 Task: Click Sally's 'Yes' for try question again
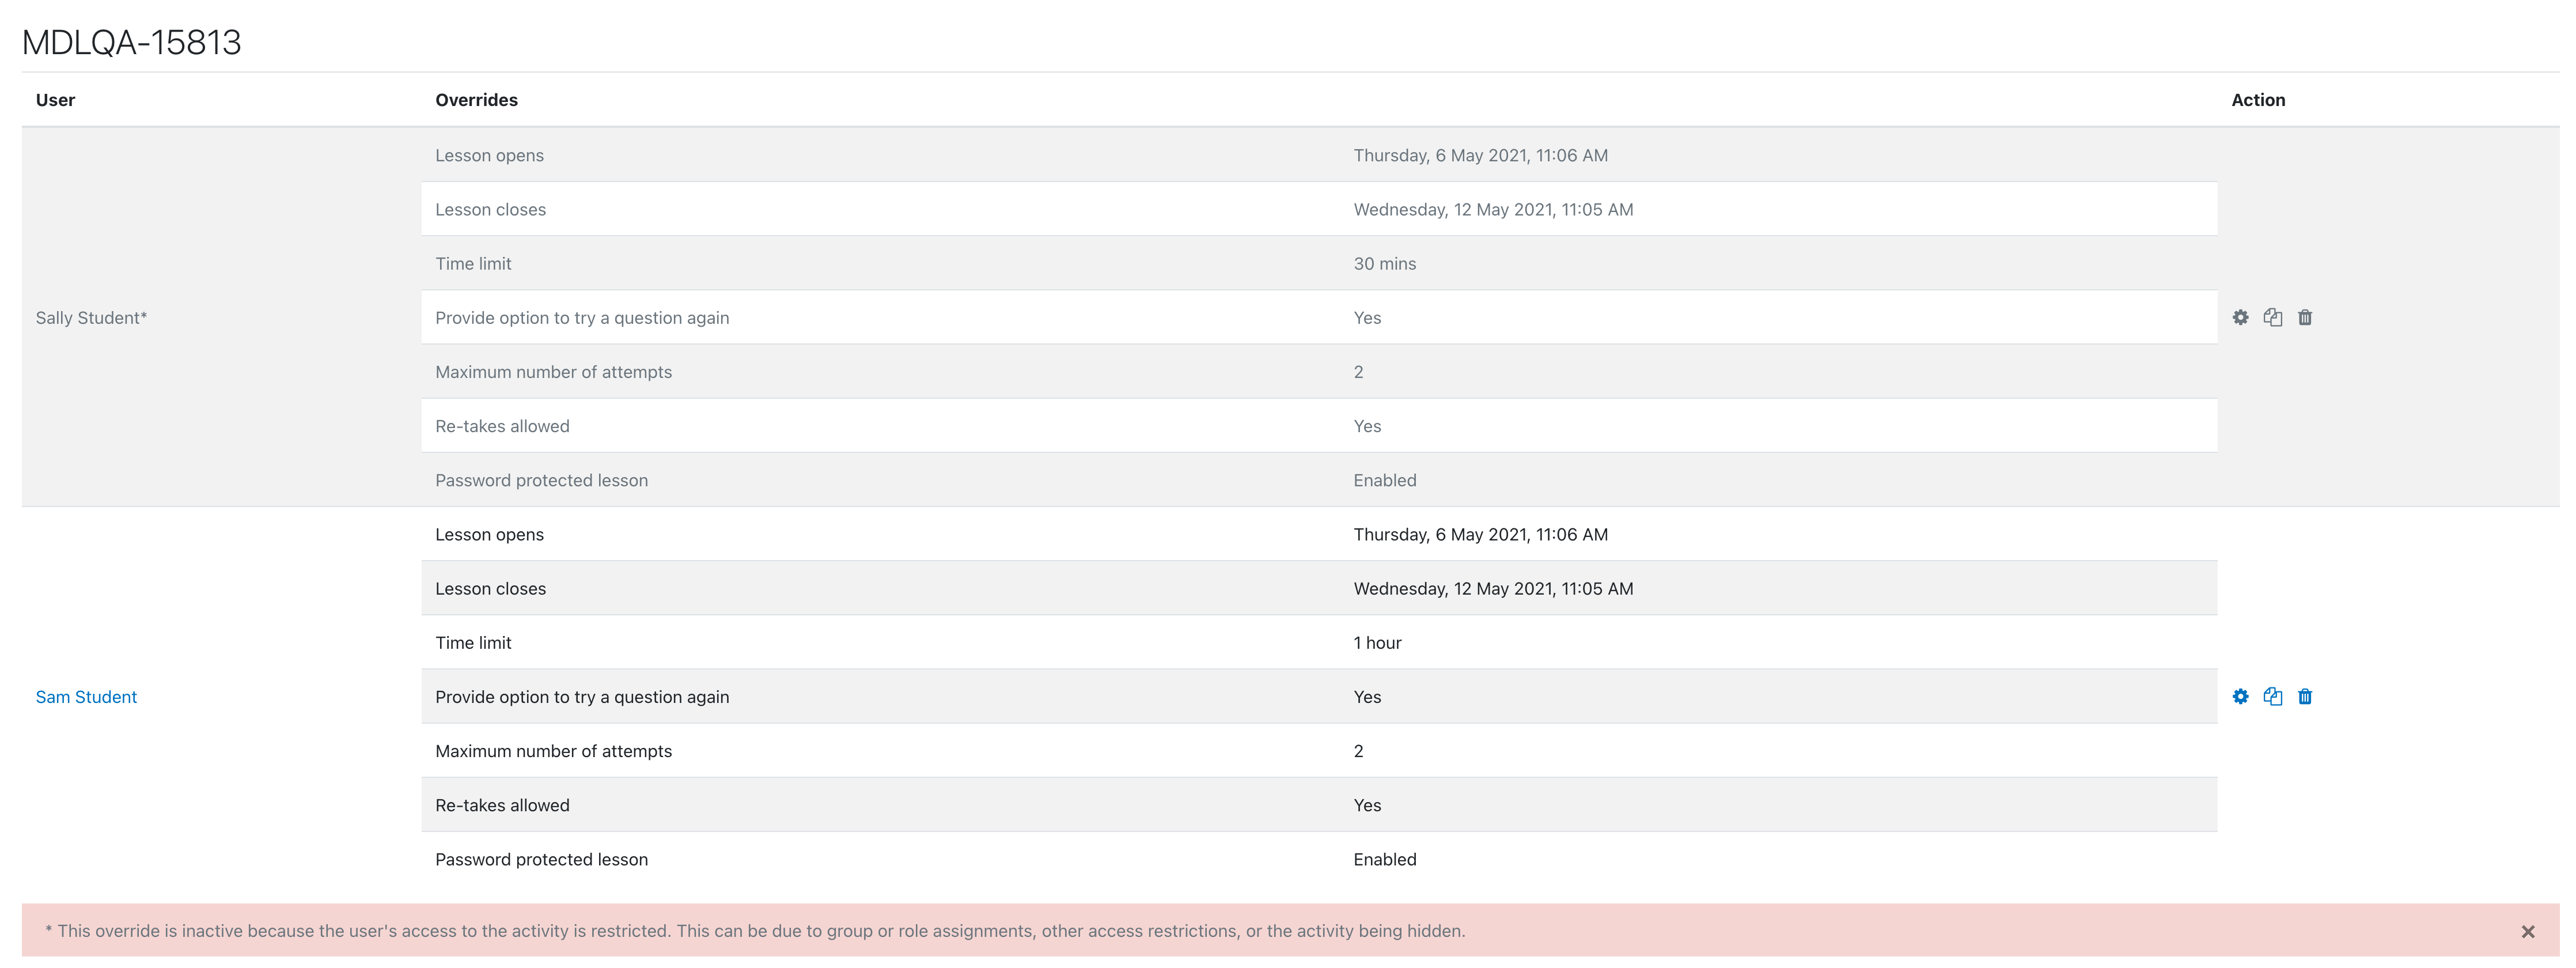(x=1367, y=318)
